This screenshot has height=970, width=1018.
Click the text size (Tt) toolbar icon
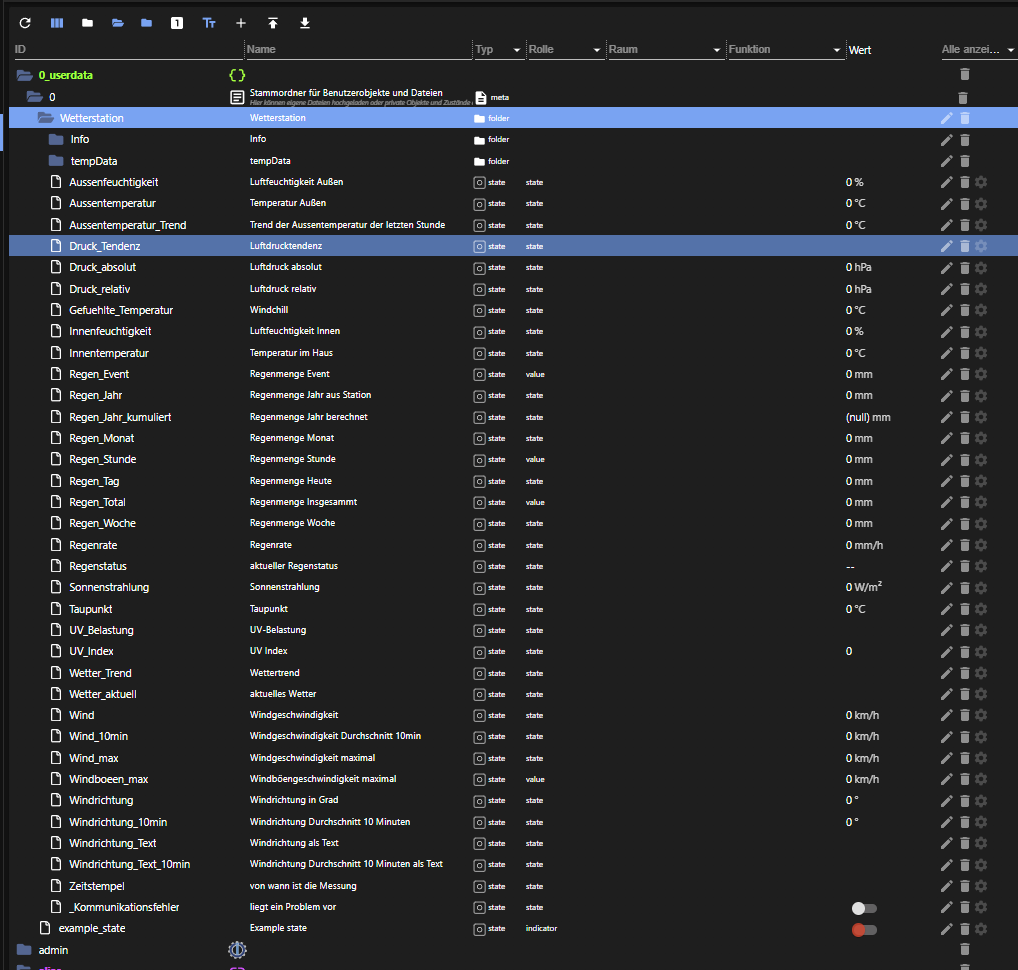pyautogui.click(x=209, y=23)
